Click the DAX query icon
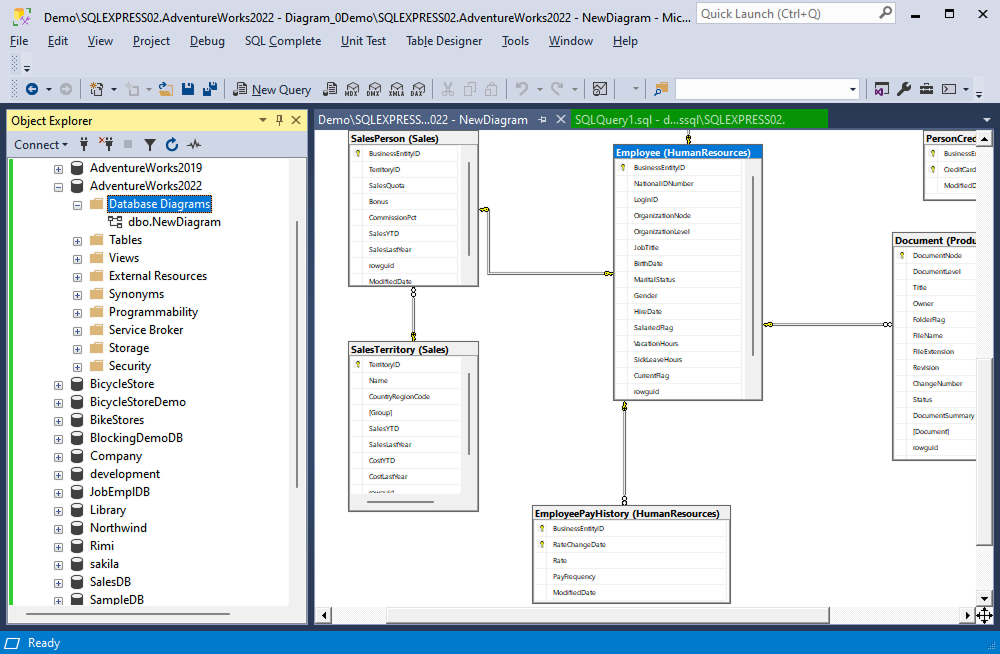 coord(418,89)
